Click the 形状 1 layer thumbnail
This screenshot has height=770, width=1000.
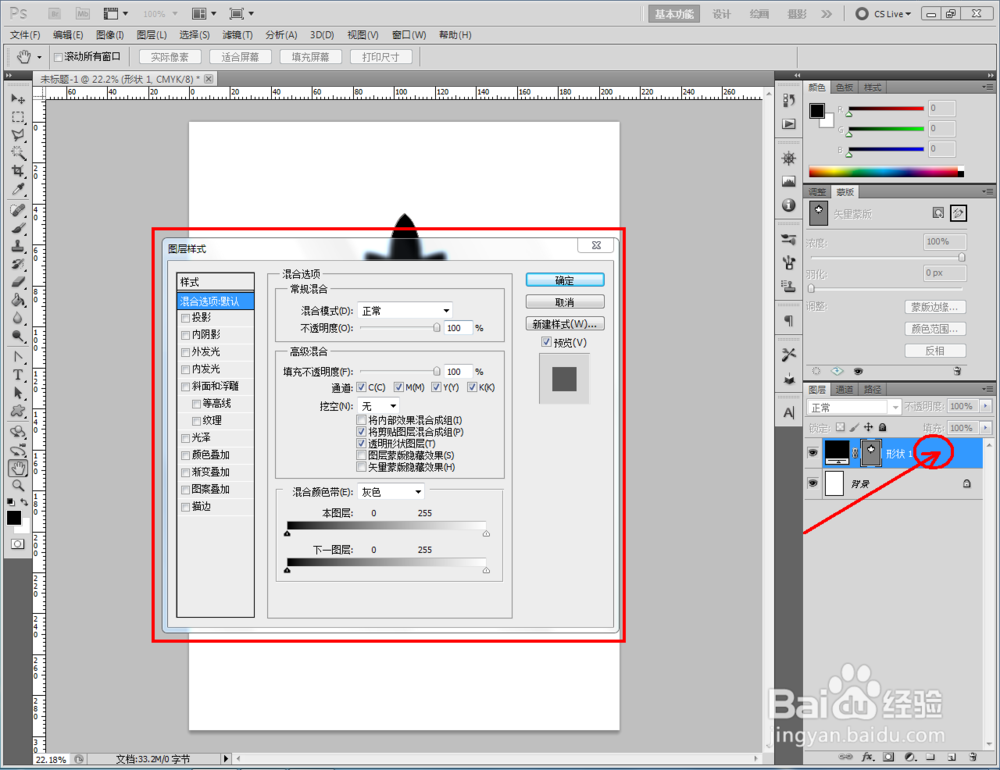point(837,452)
